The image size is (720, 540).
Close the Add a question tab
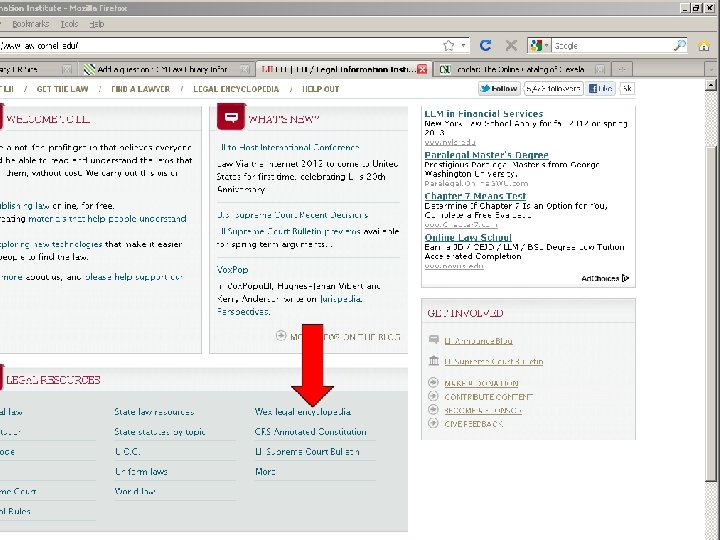pyautogui.click(x=244, y=69)
